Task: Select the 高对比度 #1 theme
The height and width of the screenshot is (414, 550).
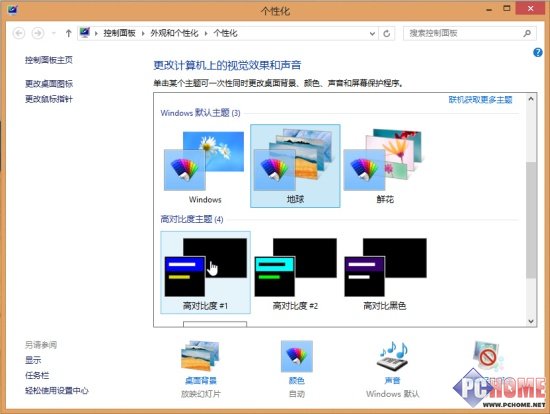Action: [205, 272]
